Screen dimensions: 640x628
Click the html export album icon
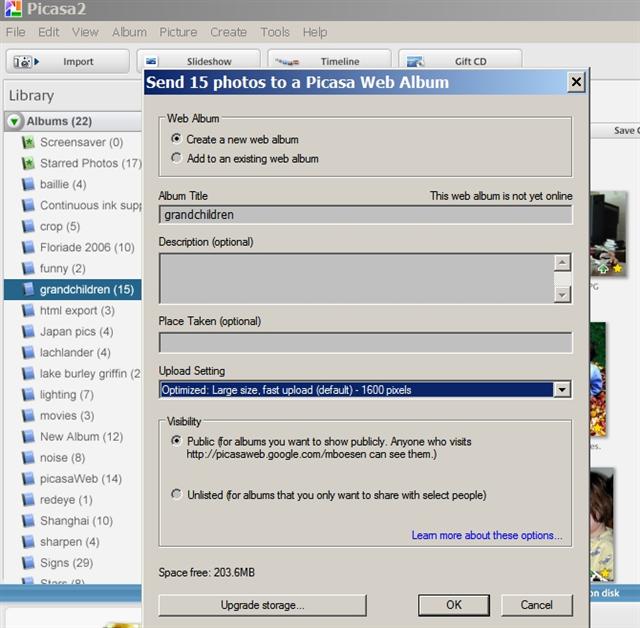28,311
